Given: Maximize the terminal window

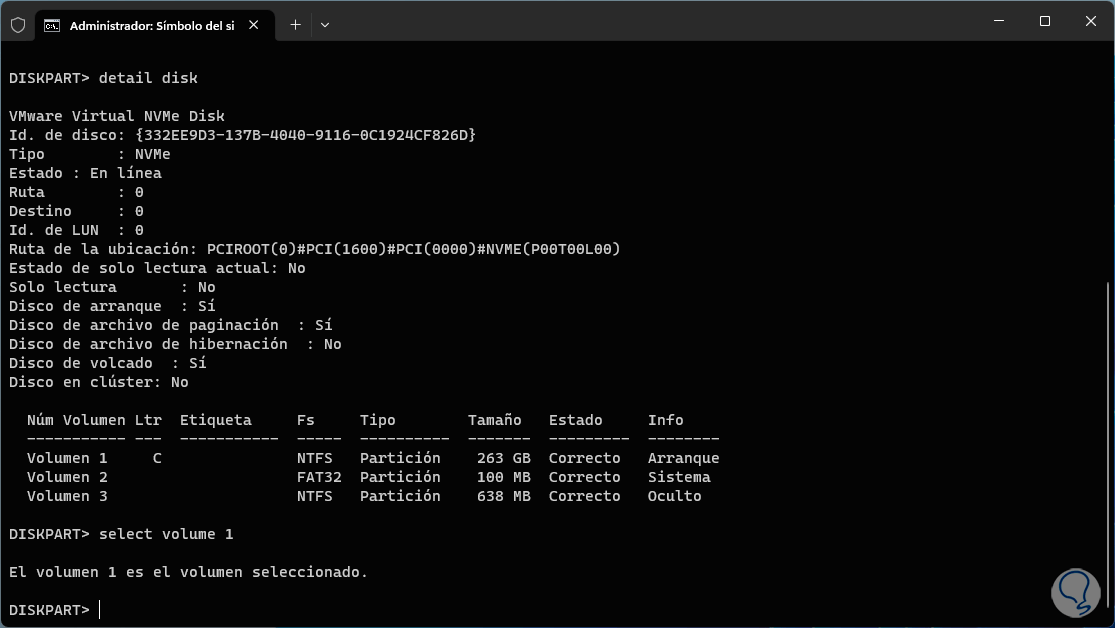Looking at the screenshot, I should coord(1044,21).
